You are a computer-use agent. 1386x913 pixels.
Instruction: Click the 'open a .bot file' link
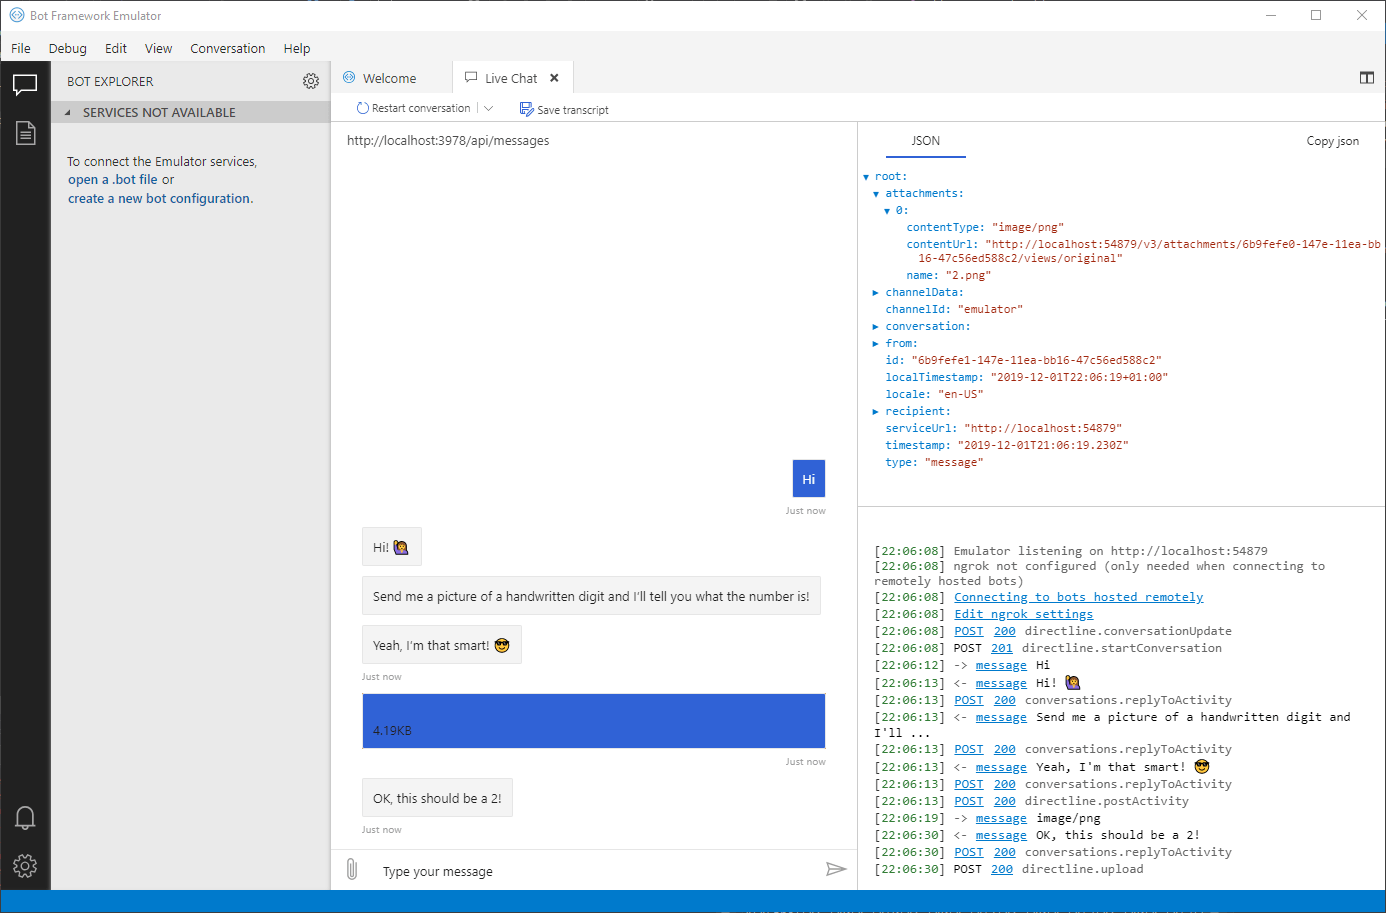coord(113,180)
